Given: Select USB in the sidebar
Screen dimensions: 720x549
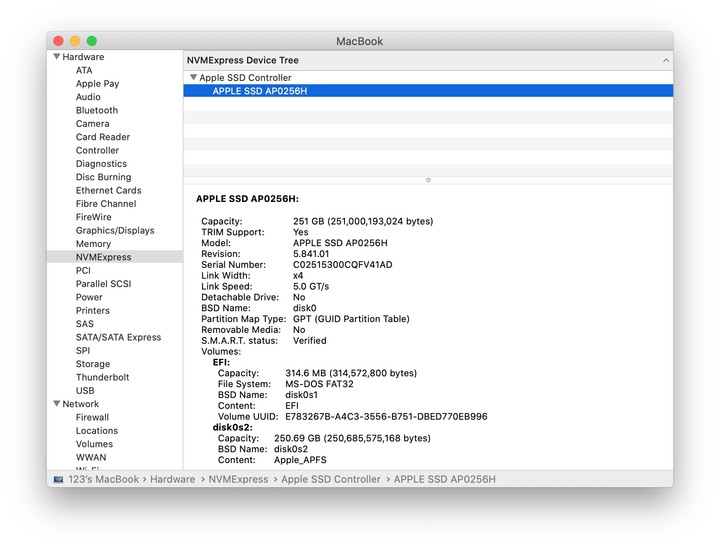Looking at the screenshot, I should click(x=85, y=391).
